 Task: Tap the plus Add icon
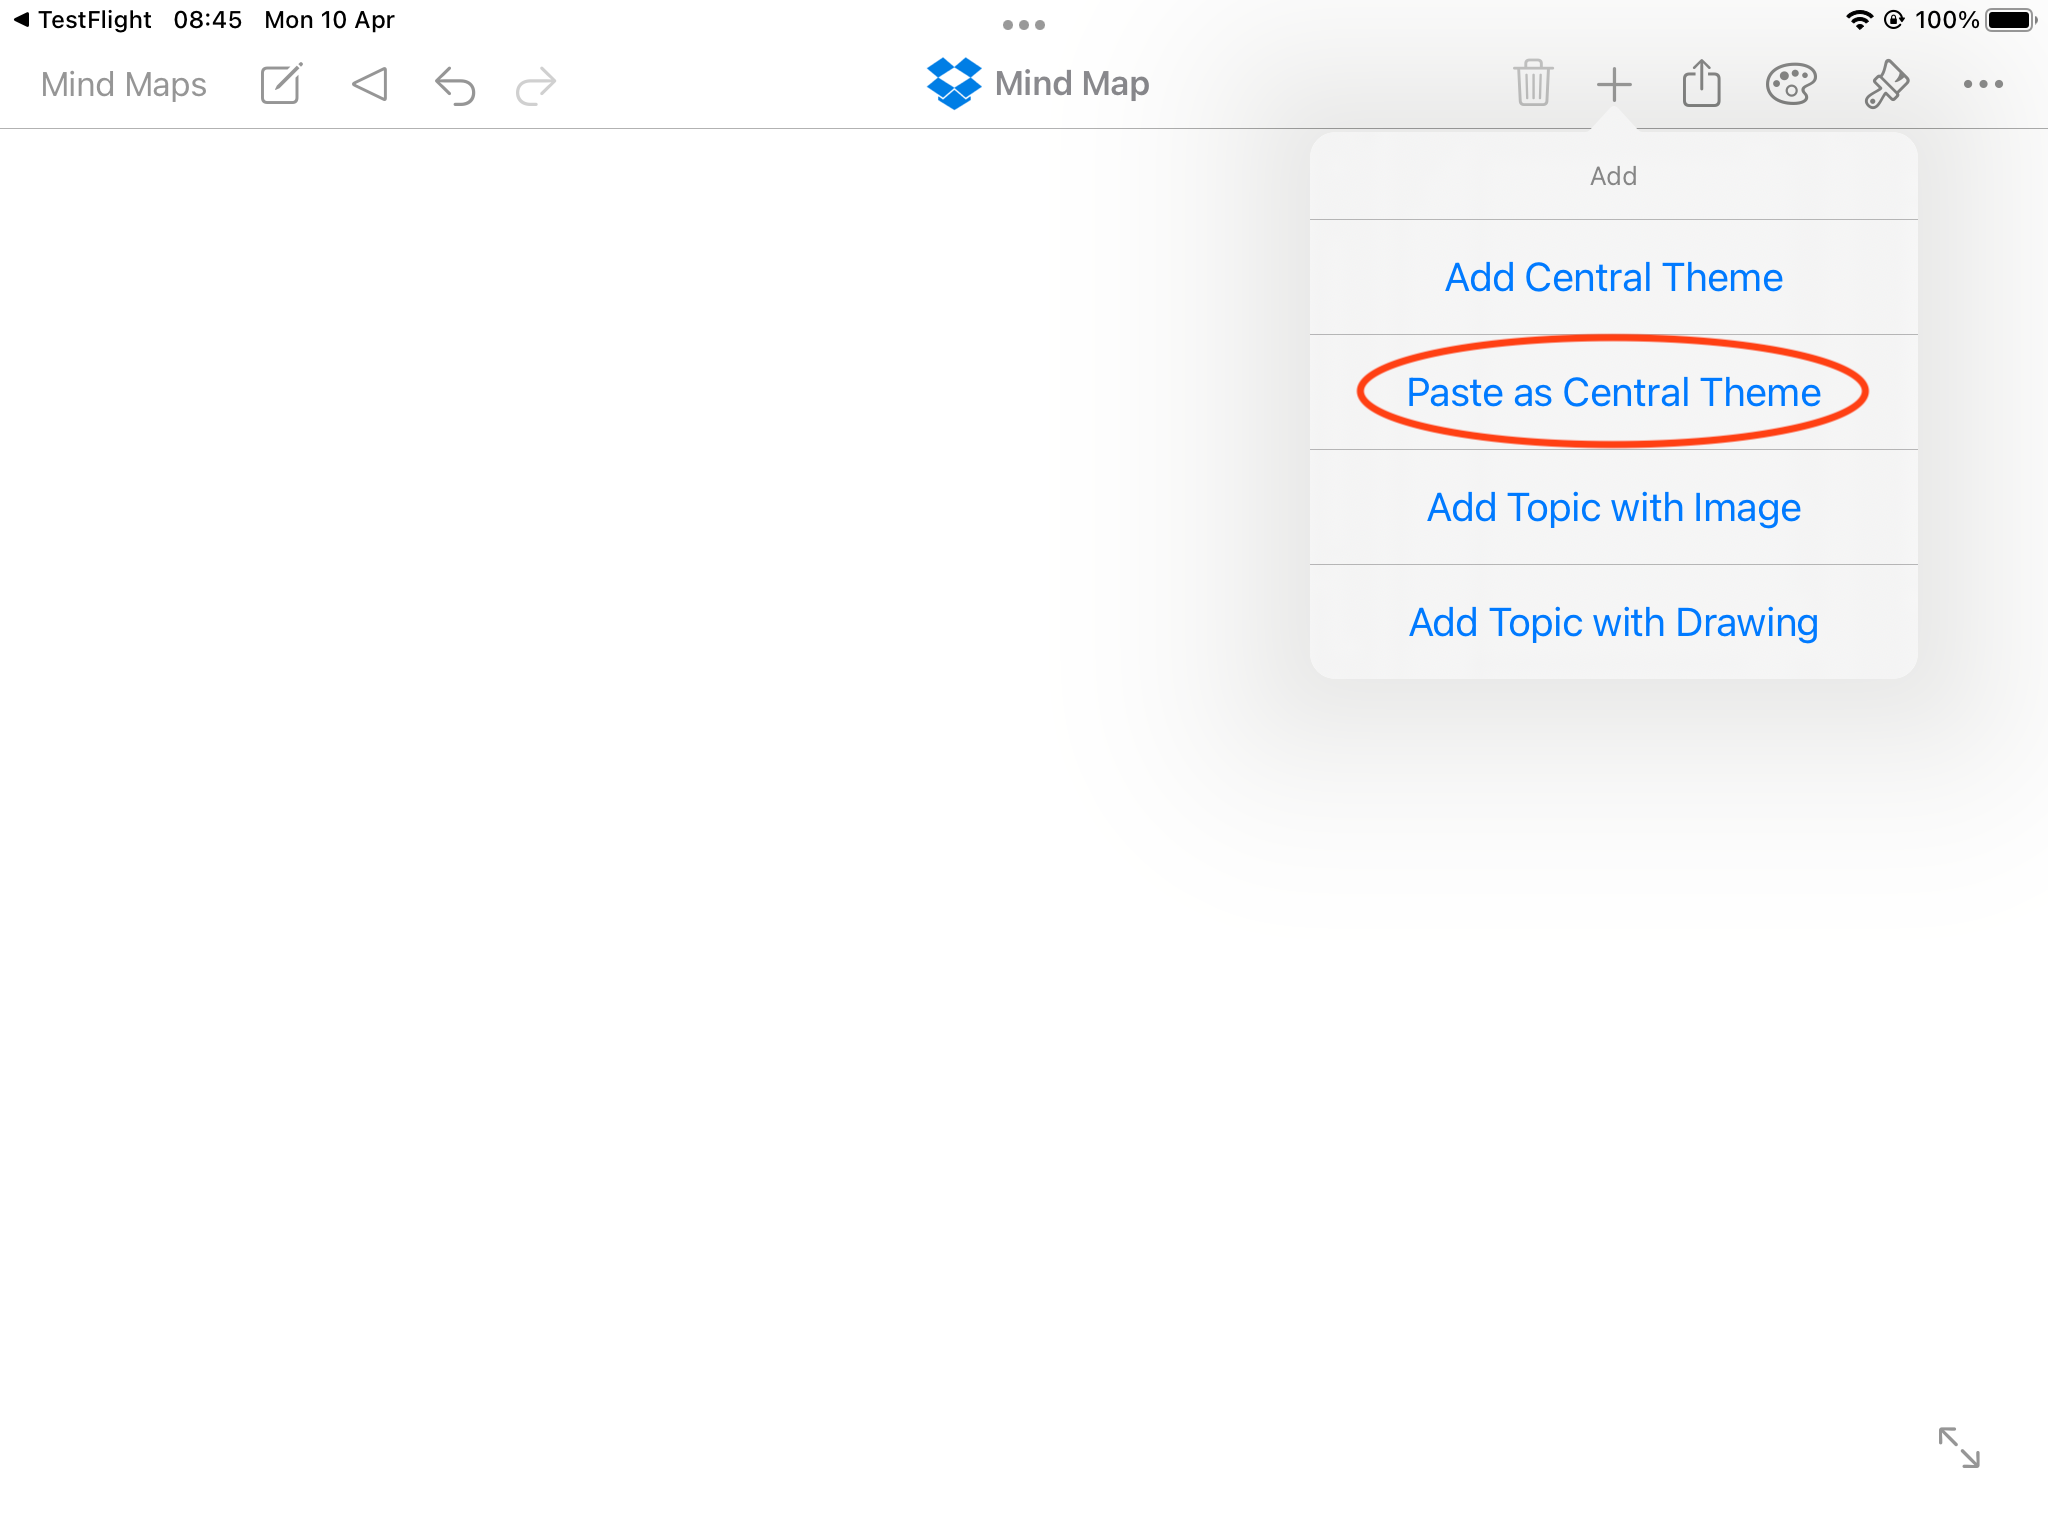tap(1614, 84)
